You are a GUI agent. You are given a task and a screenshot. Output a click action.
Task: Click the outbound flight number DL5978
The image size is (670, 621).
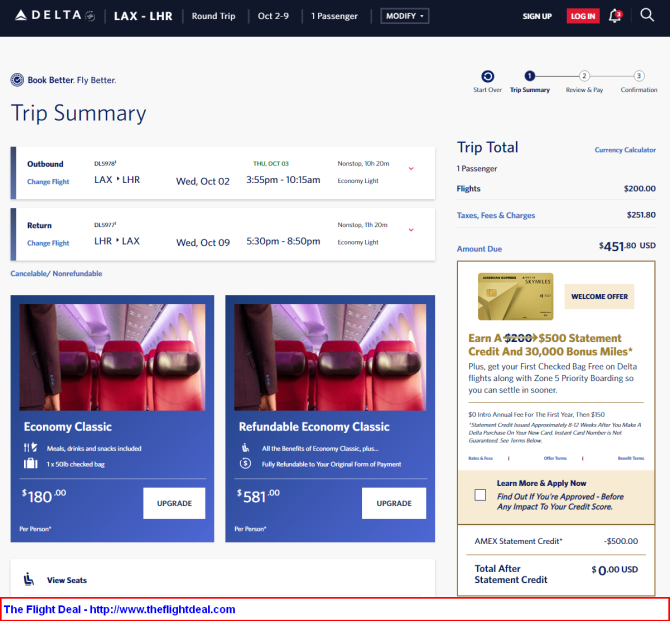(x=105, y=163)
